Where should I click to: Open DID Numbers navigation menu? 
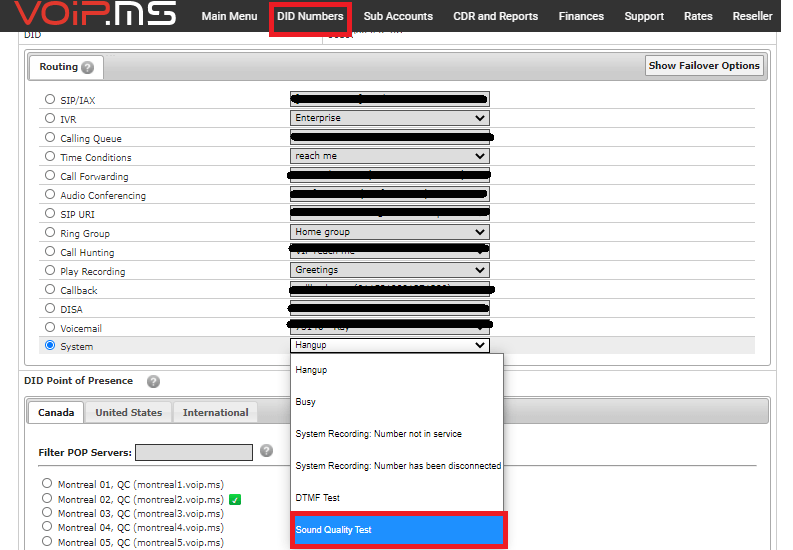[x=310, y=16]
